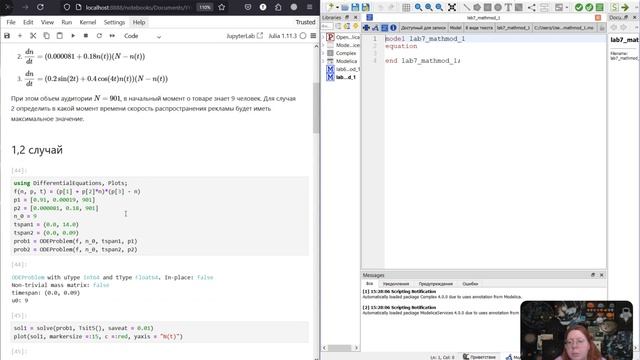Open the Jupyter View menu

[x=47, y=22]
